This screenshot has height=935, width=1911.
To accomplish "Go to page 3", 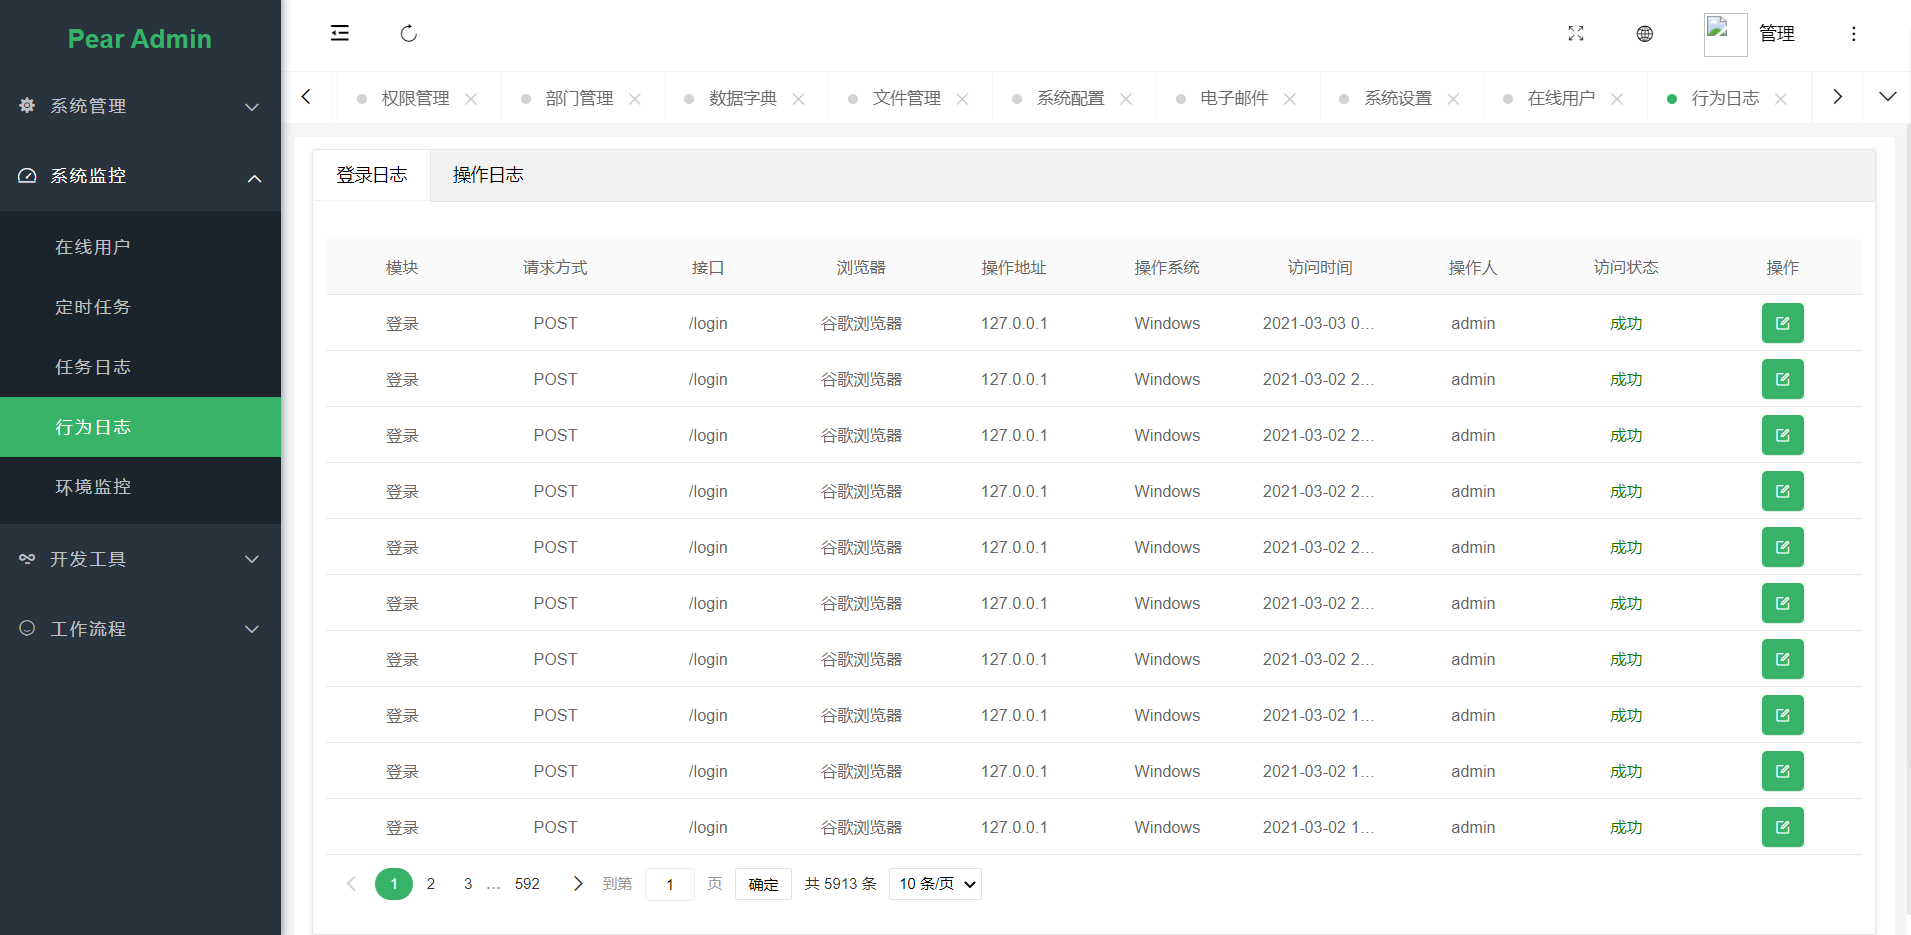I will pyautogui.click(x=468, y=884).
